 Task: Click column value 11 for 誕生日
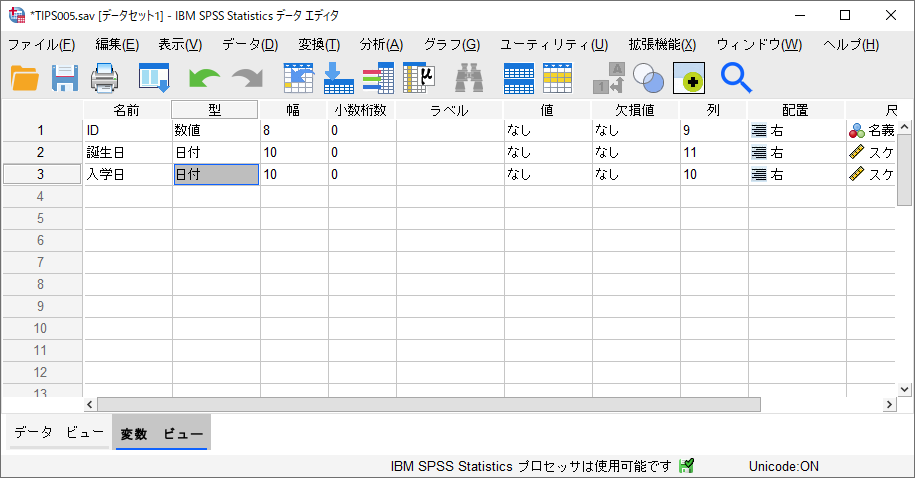714,152
